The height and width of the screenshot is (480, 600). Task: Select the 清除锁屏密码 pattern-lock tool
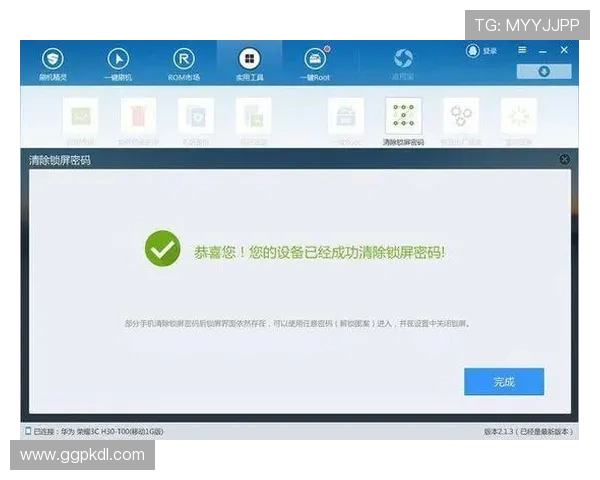tap(403, 116)
